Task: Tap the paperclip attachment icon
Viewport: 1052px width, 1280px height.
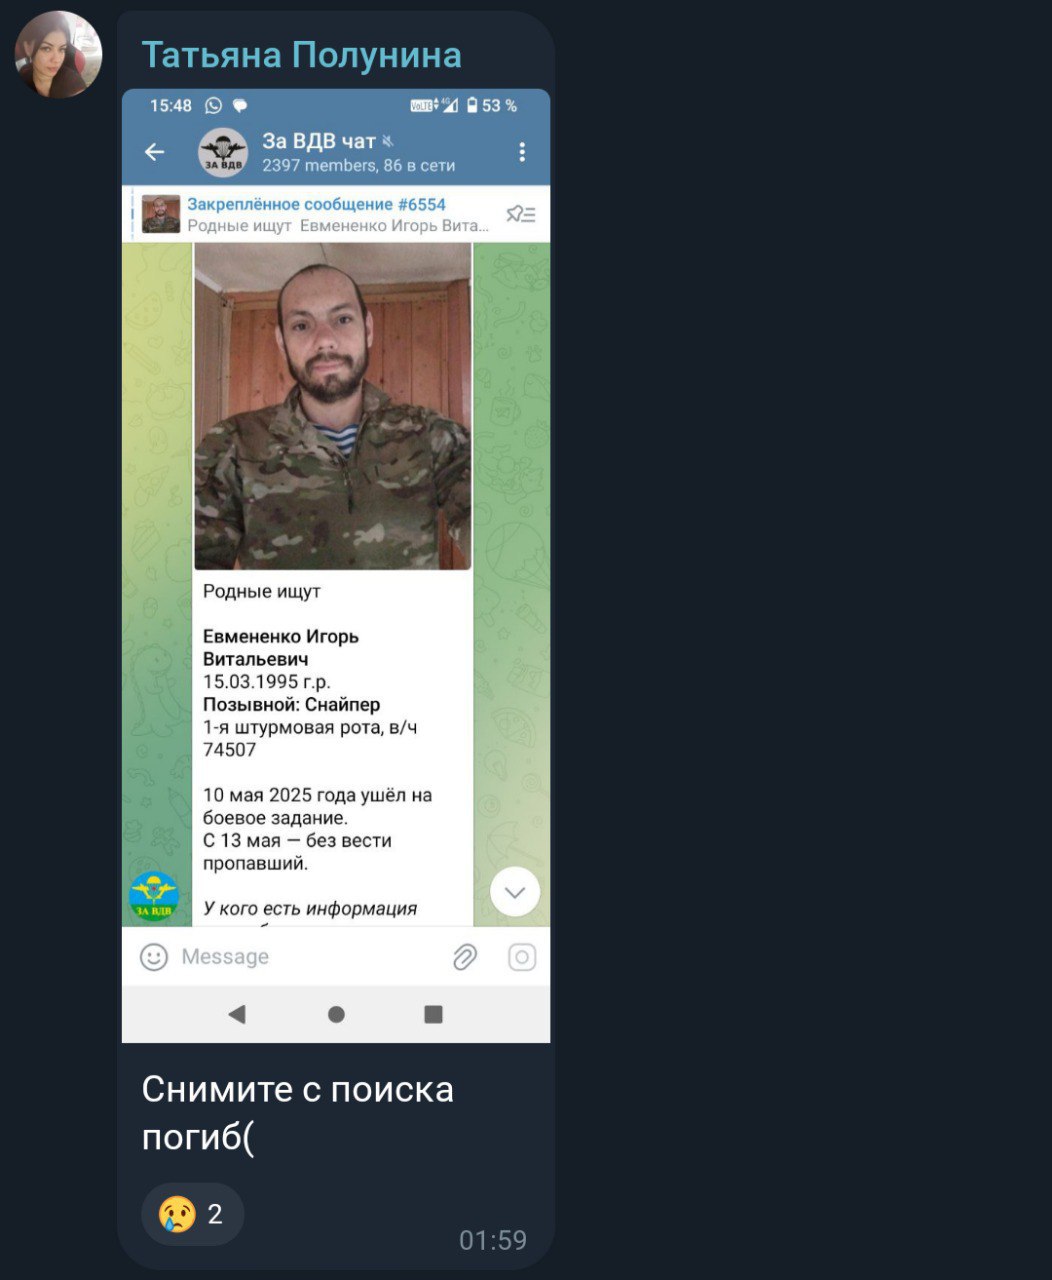Action: tap(465, 957)
